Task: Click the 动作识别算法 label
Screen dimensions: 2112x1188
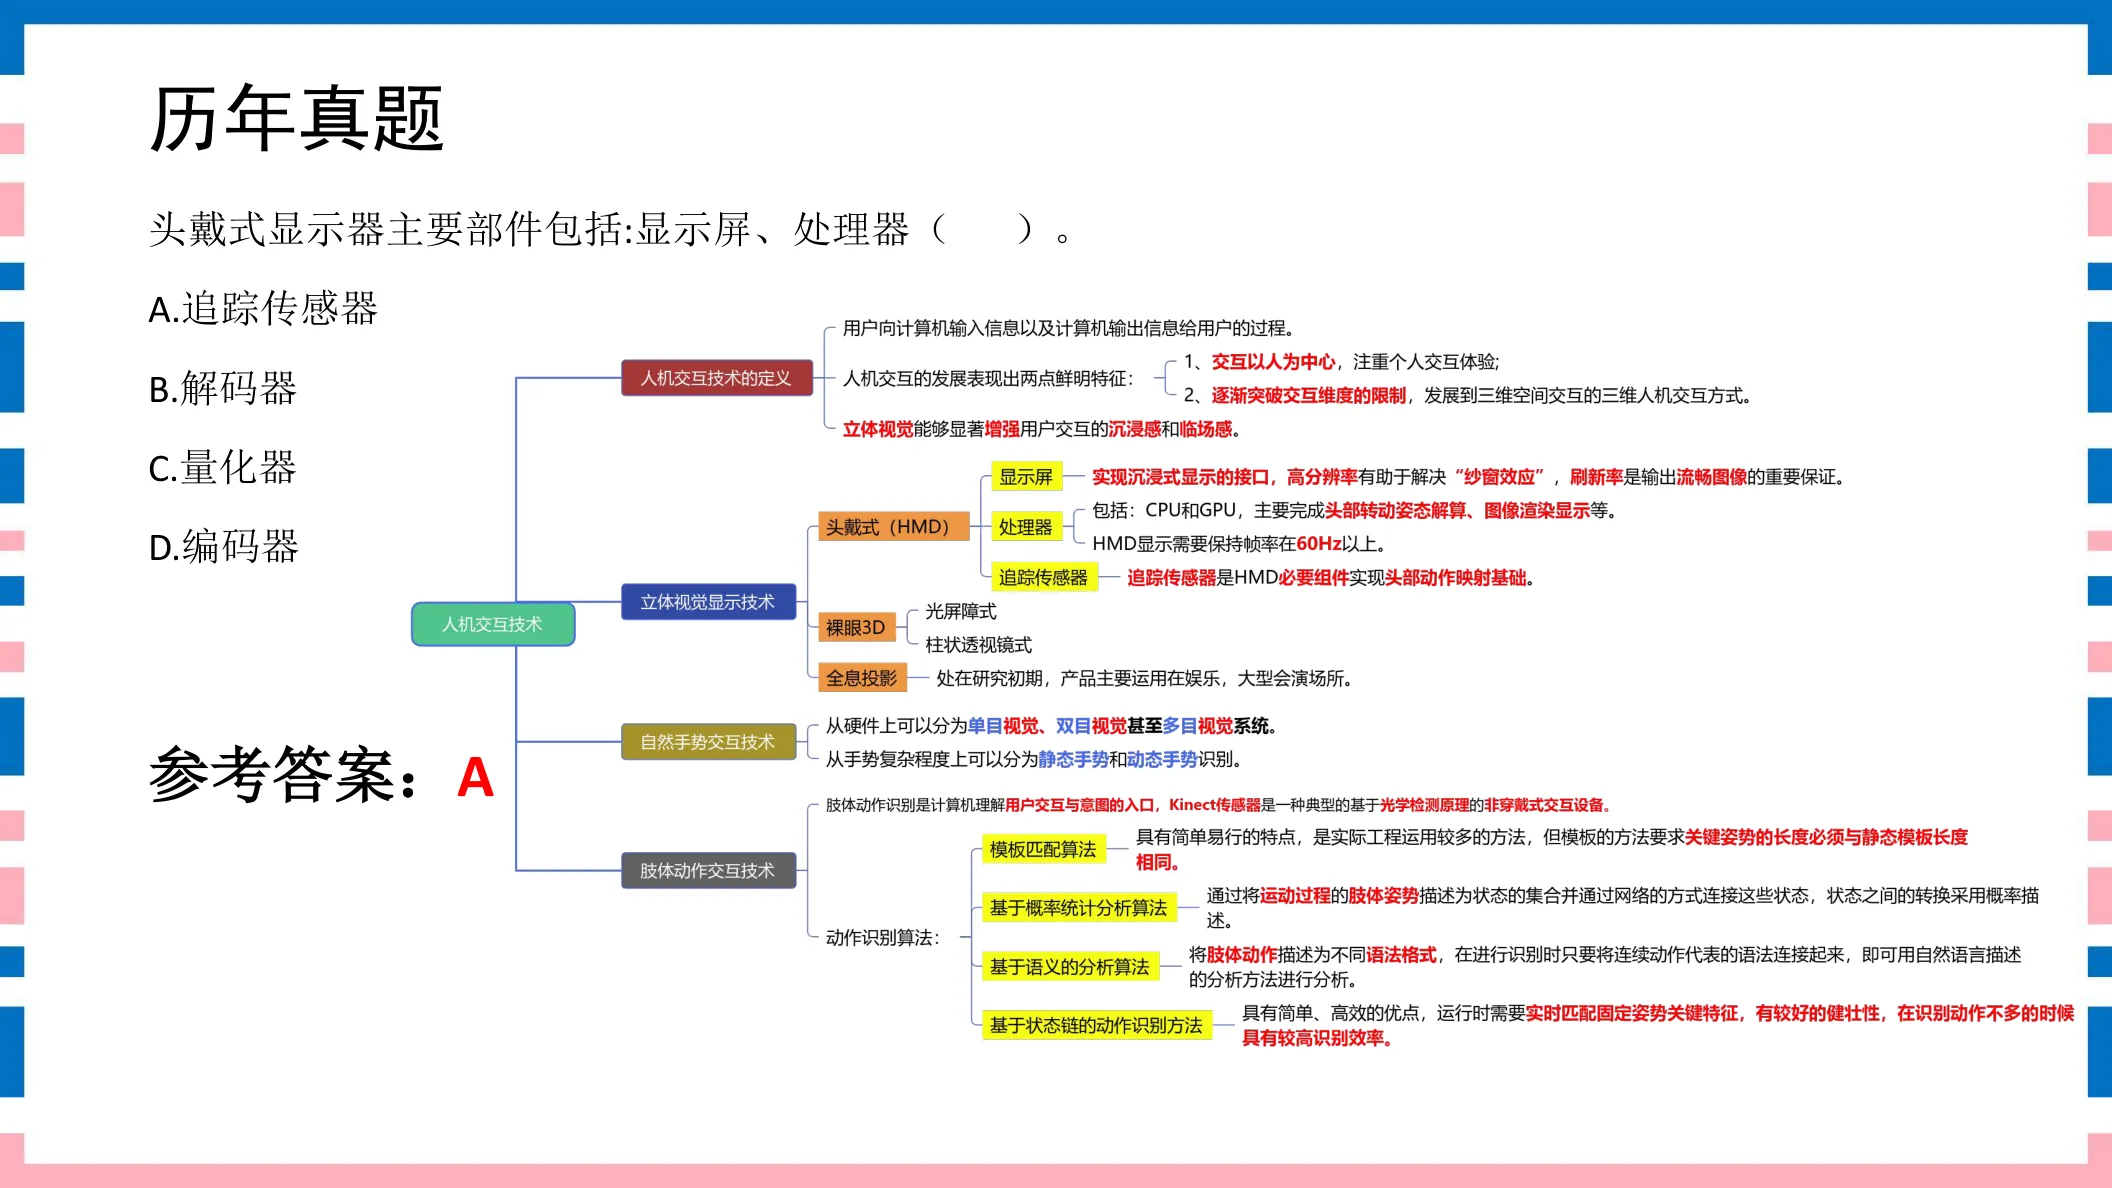Action: click(883, 938)
